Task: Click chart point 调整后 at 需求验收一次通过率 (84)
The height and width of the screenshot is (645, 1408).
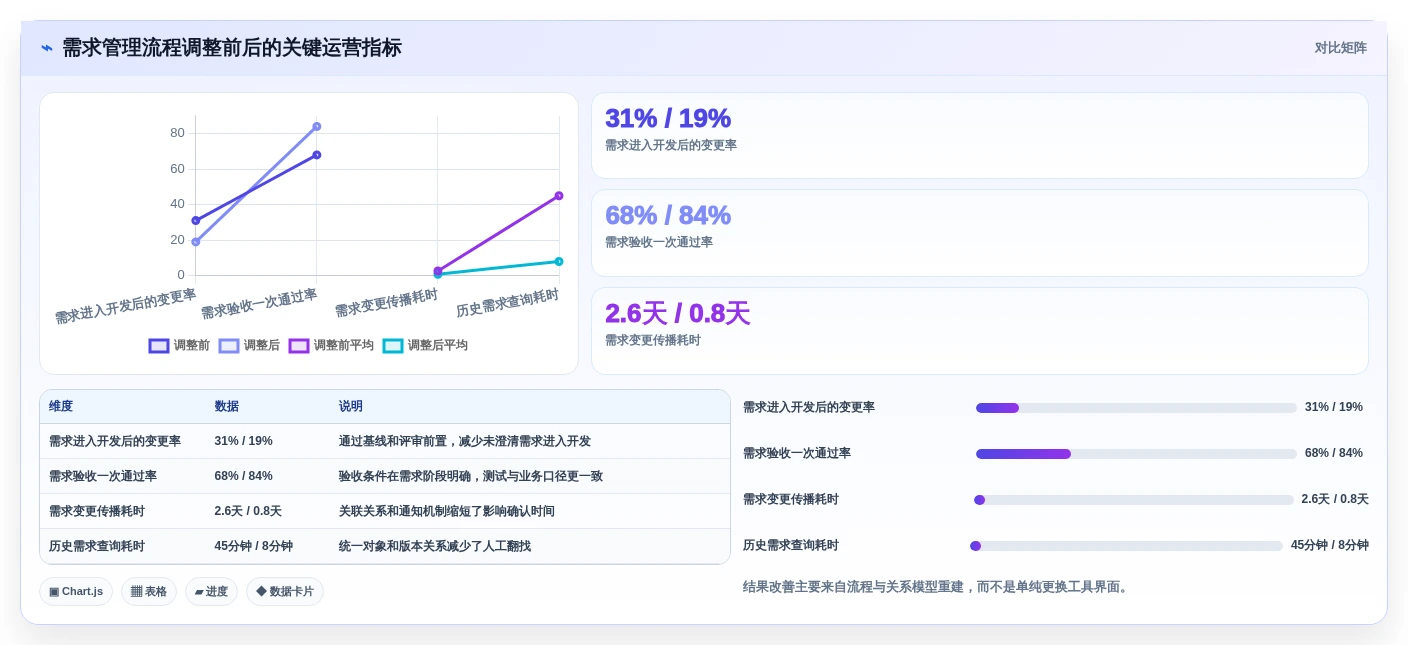Action: [317, 127]
